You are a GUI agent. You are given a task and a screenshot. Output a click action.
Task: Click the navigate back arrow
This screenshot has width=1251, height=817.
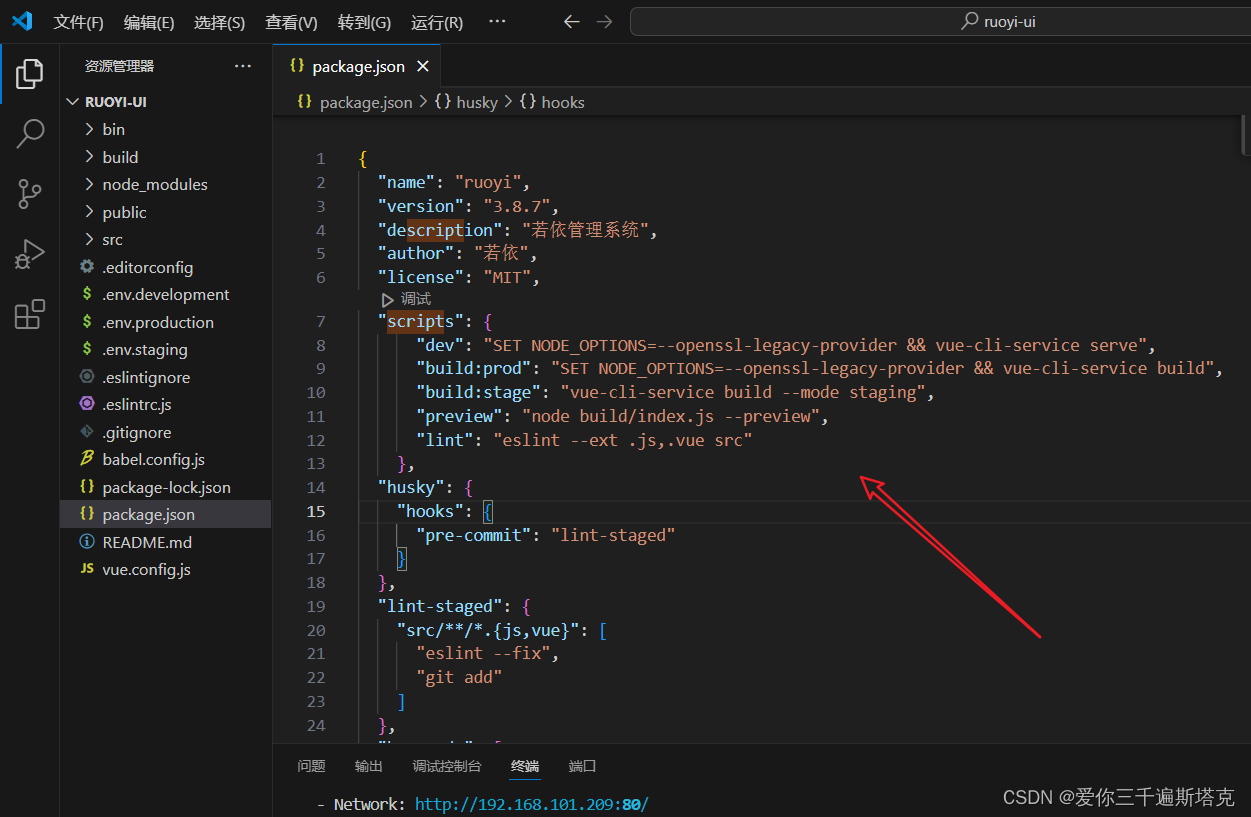tap(570, 21)
